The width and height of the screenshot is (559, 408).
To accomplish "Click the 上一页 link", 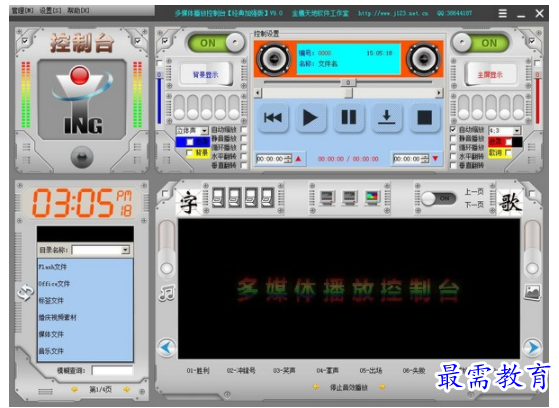I will point(474,192).
